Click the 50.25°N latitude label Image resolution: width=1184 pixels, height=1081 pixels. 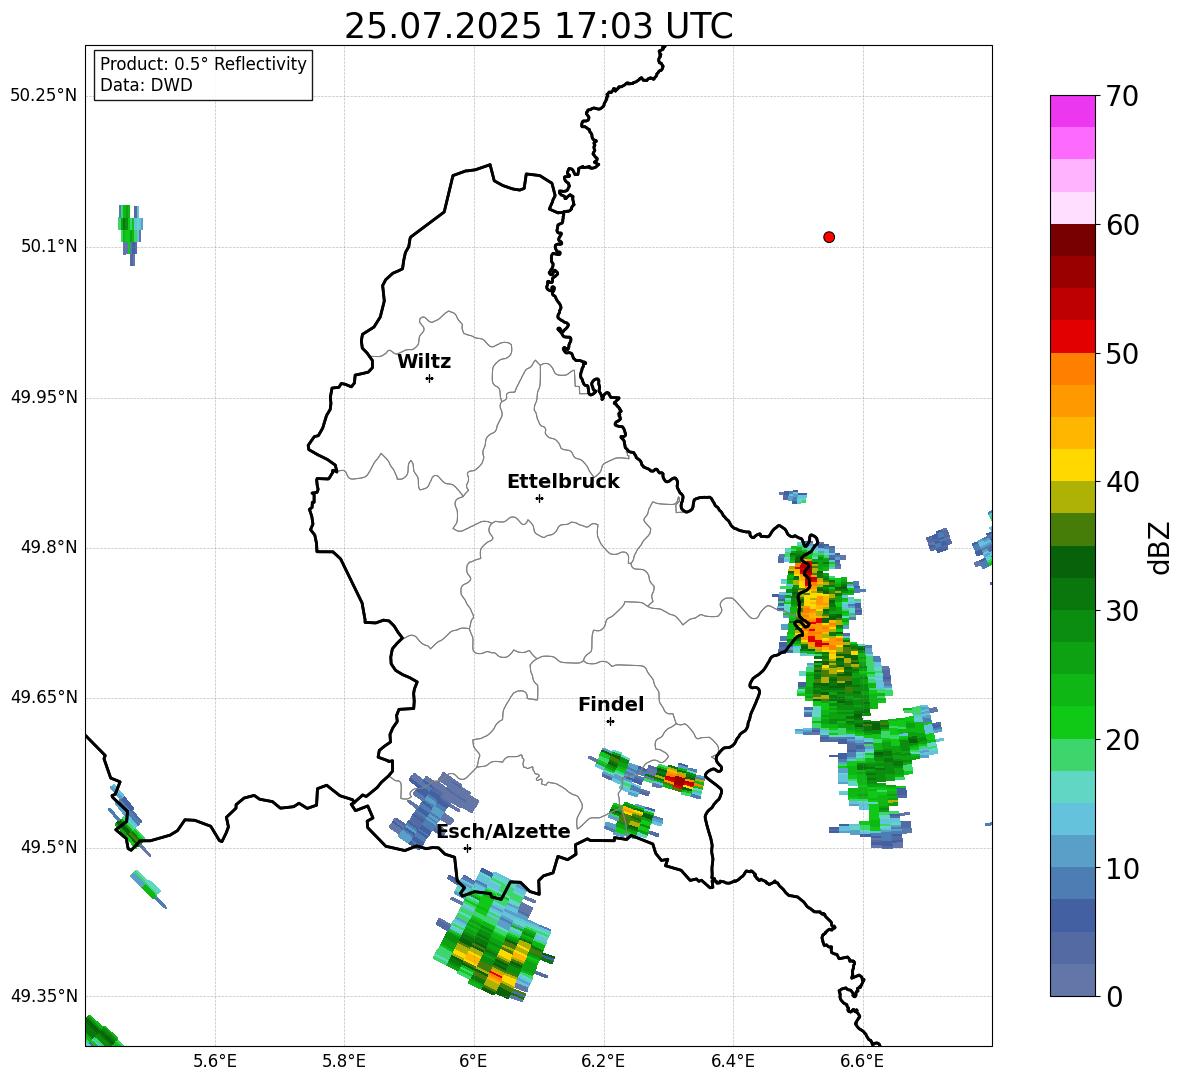43,96
